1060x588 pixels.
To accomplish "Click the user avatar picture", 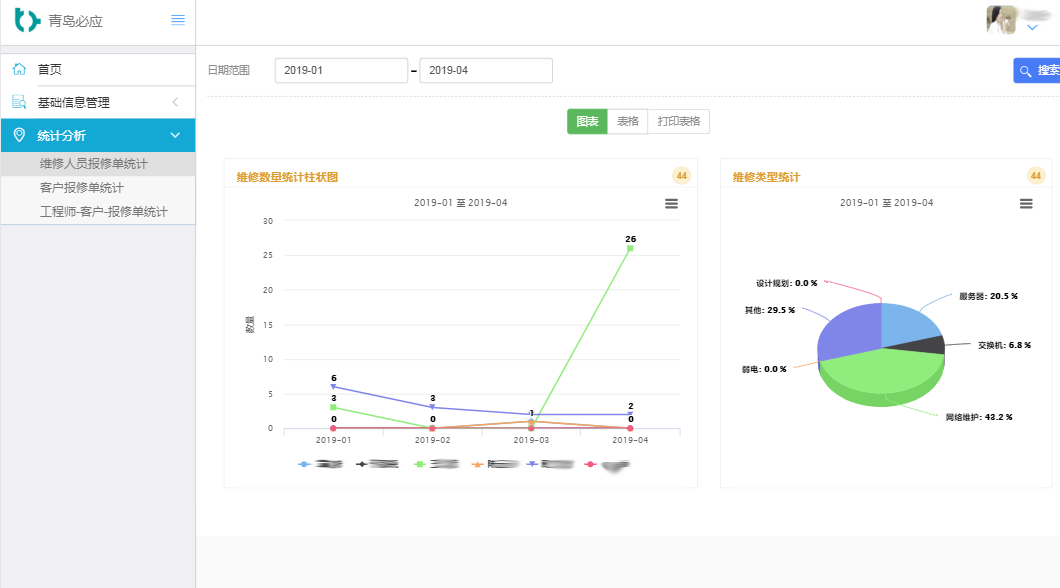I will pyautogui.click(x=1002, y=19).
